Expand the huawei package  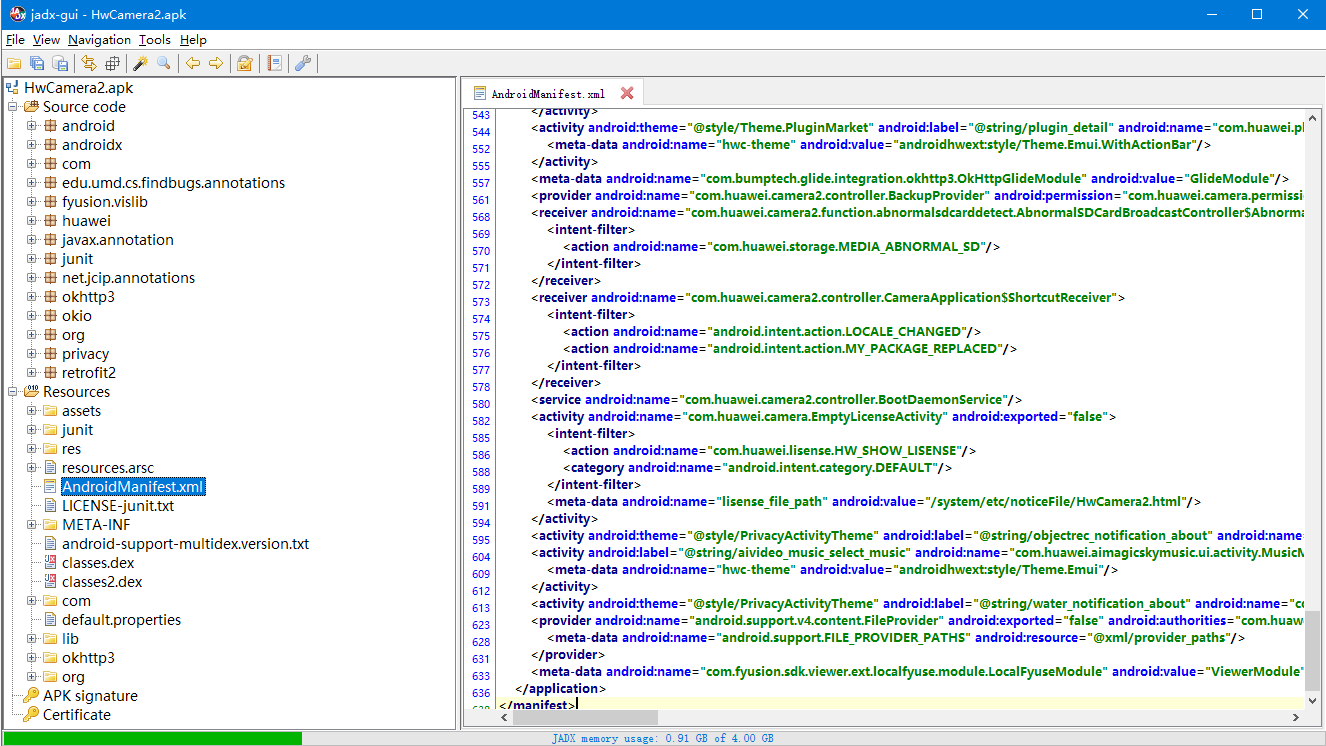click(32, 221)
